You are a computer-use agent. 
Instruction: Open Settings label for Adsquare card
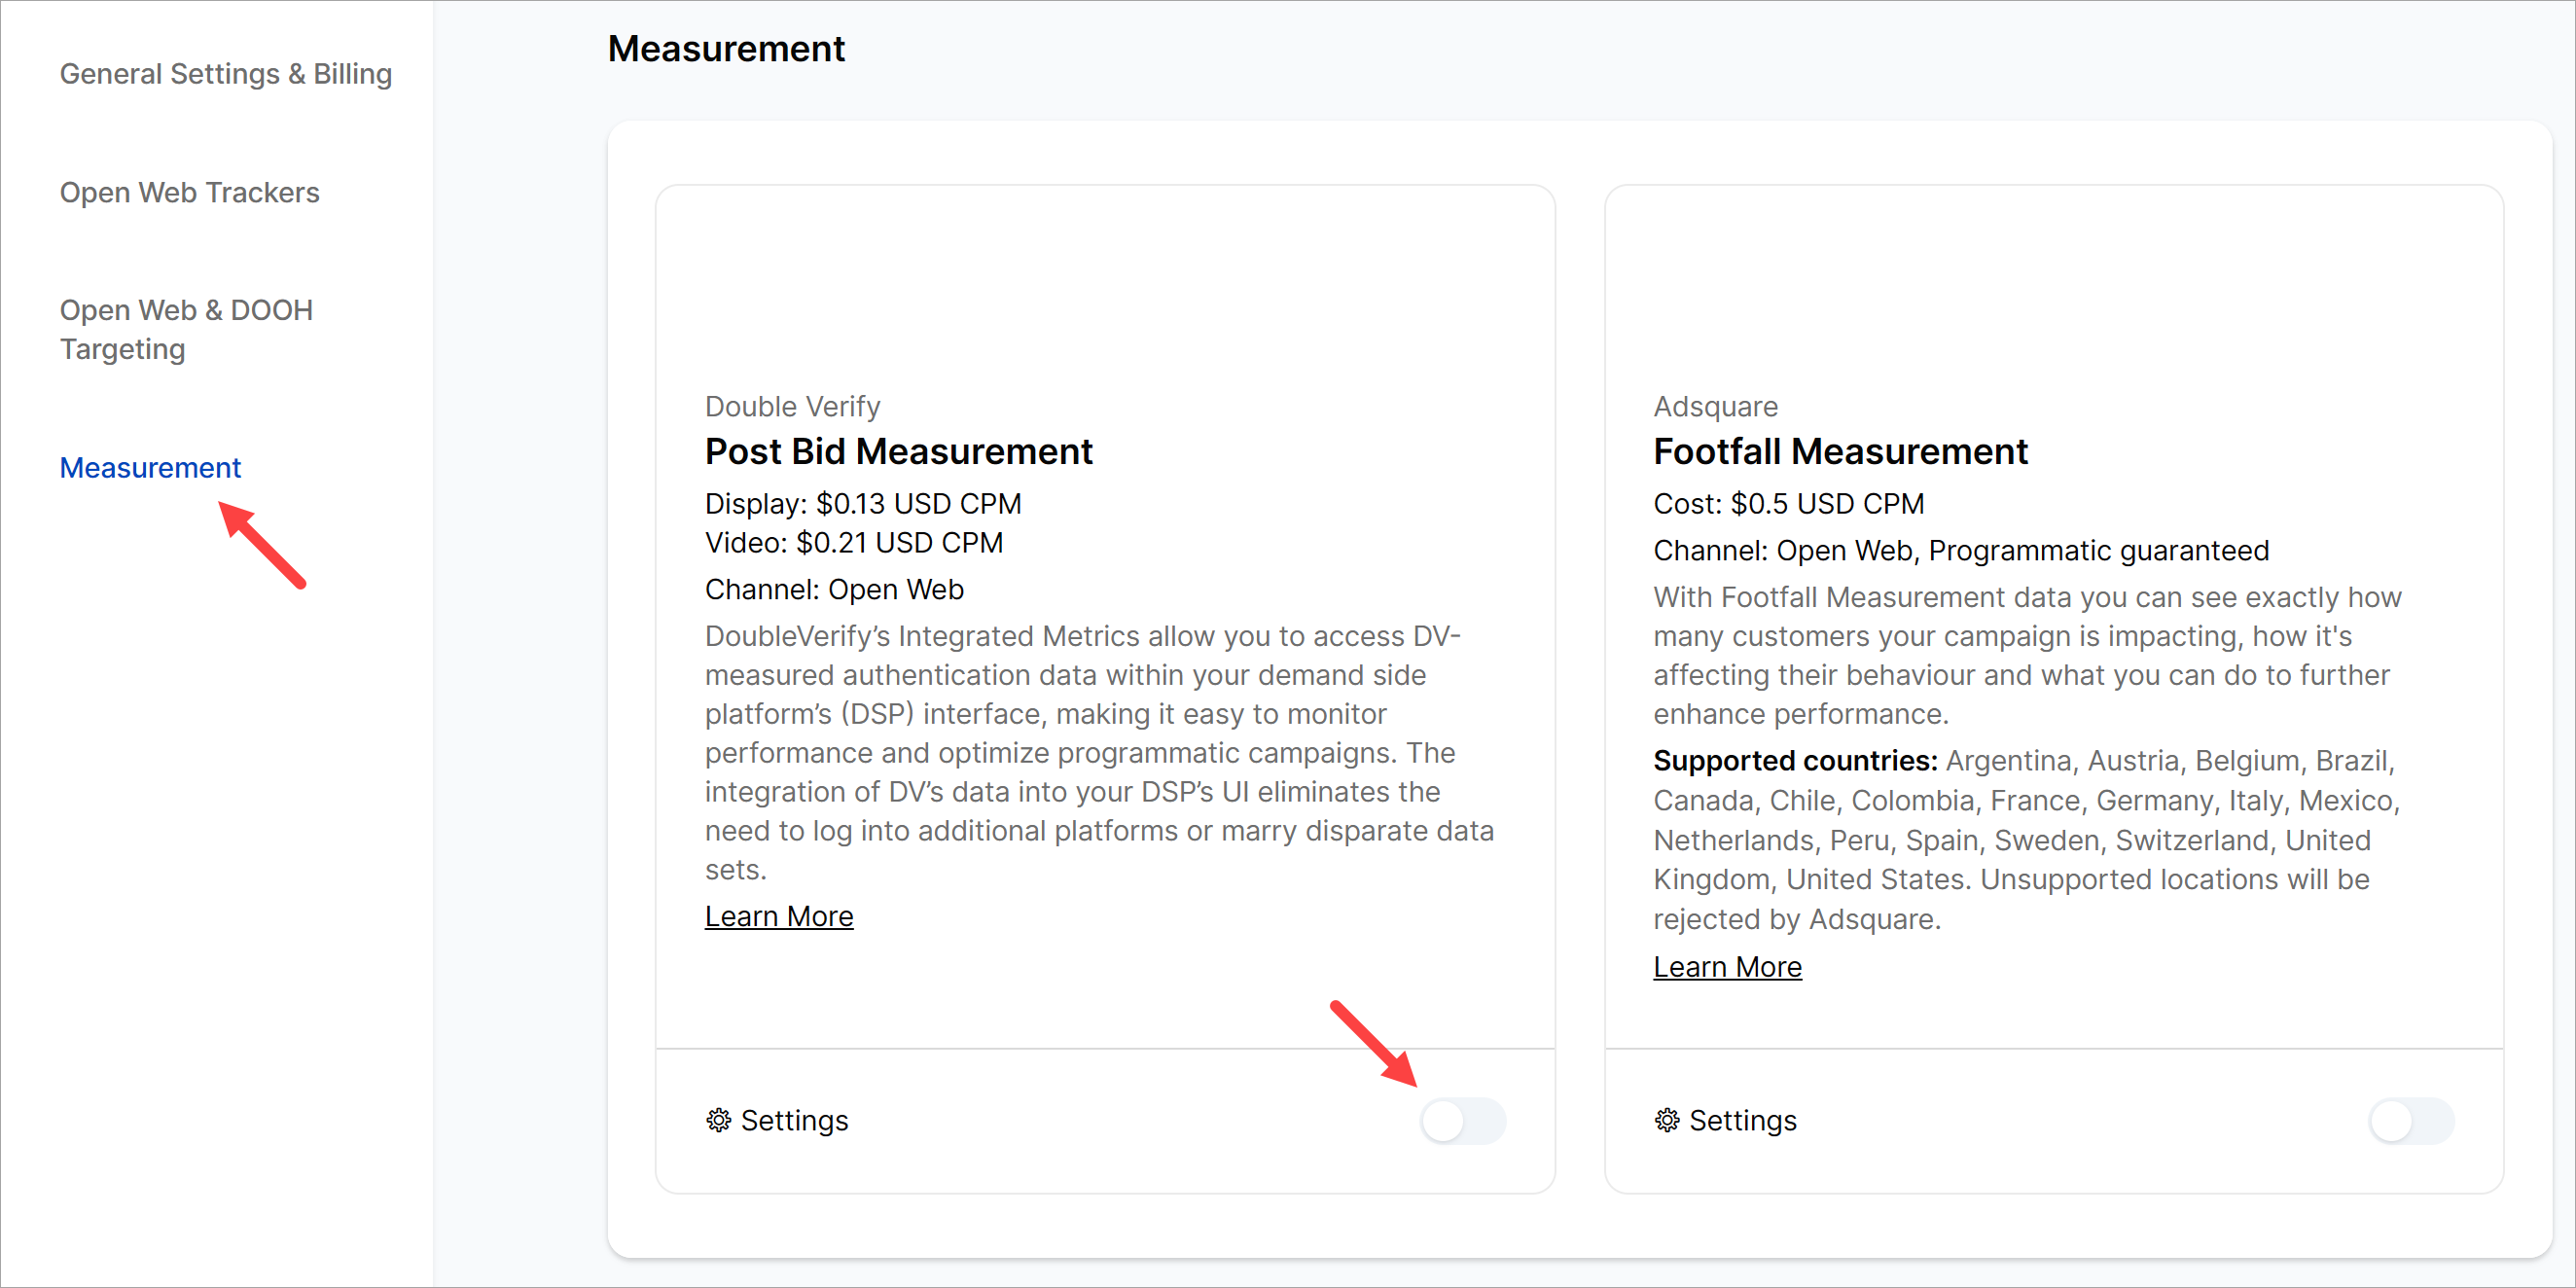(x=1742, y=1120)
